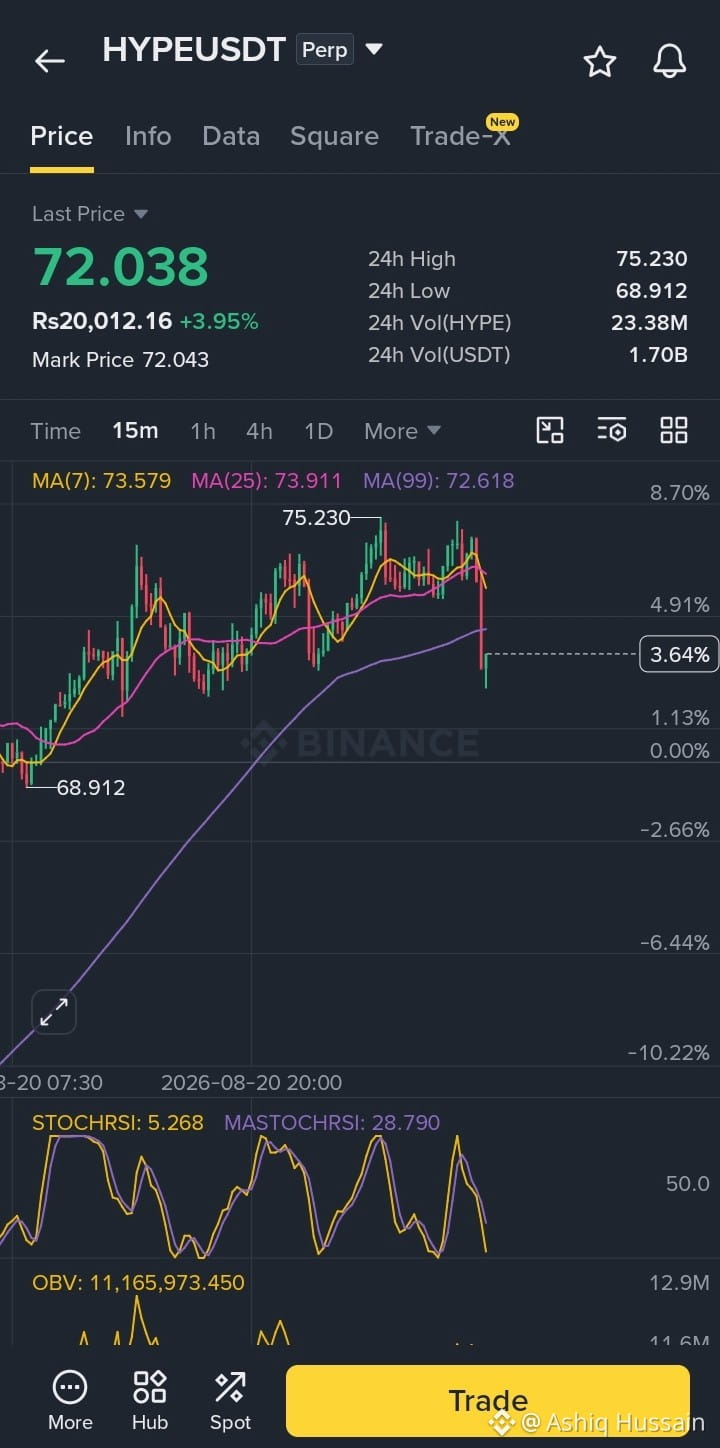Open the Square tab

(334, 137)
